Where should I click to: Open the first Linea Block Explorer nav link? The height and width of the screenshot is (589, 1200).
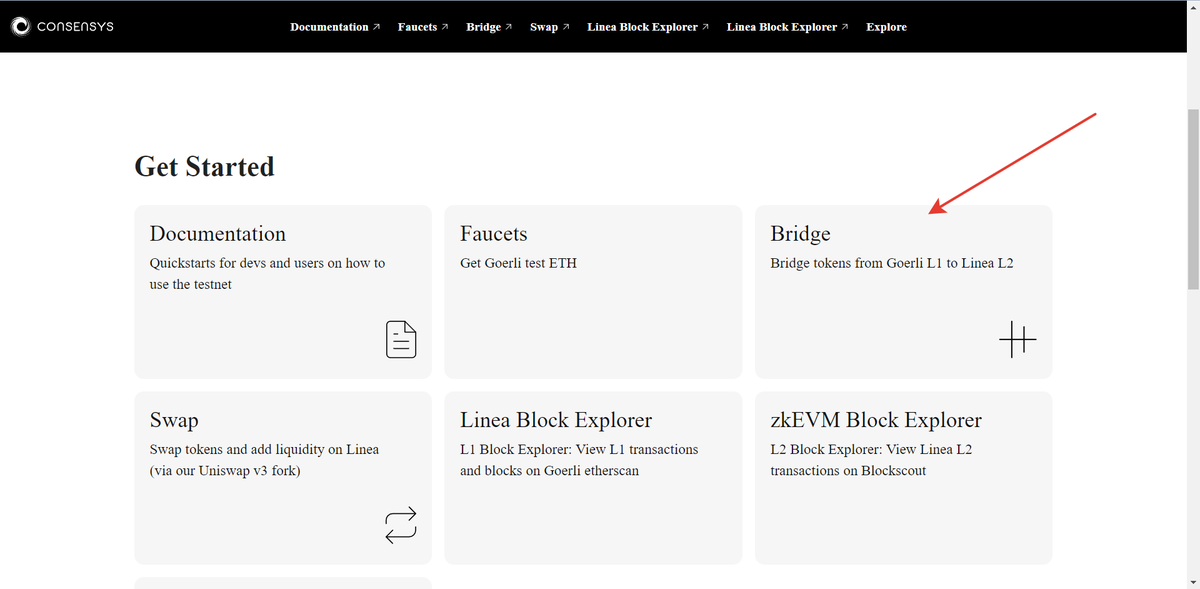point(648,27)
